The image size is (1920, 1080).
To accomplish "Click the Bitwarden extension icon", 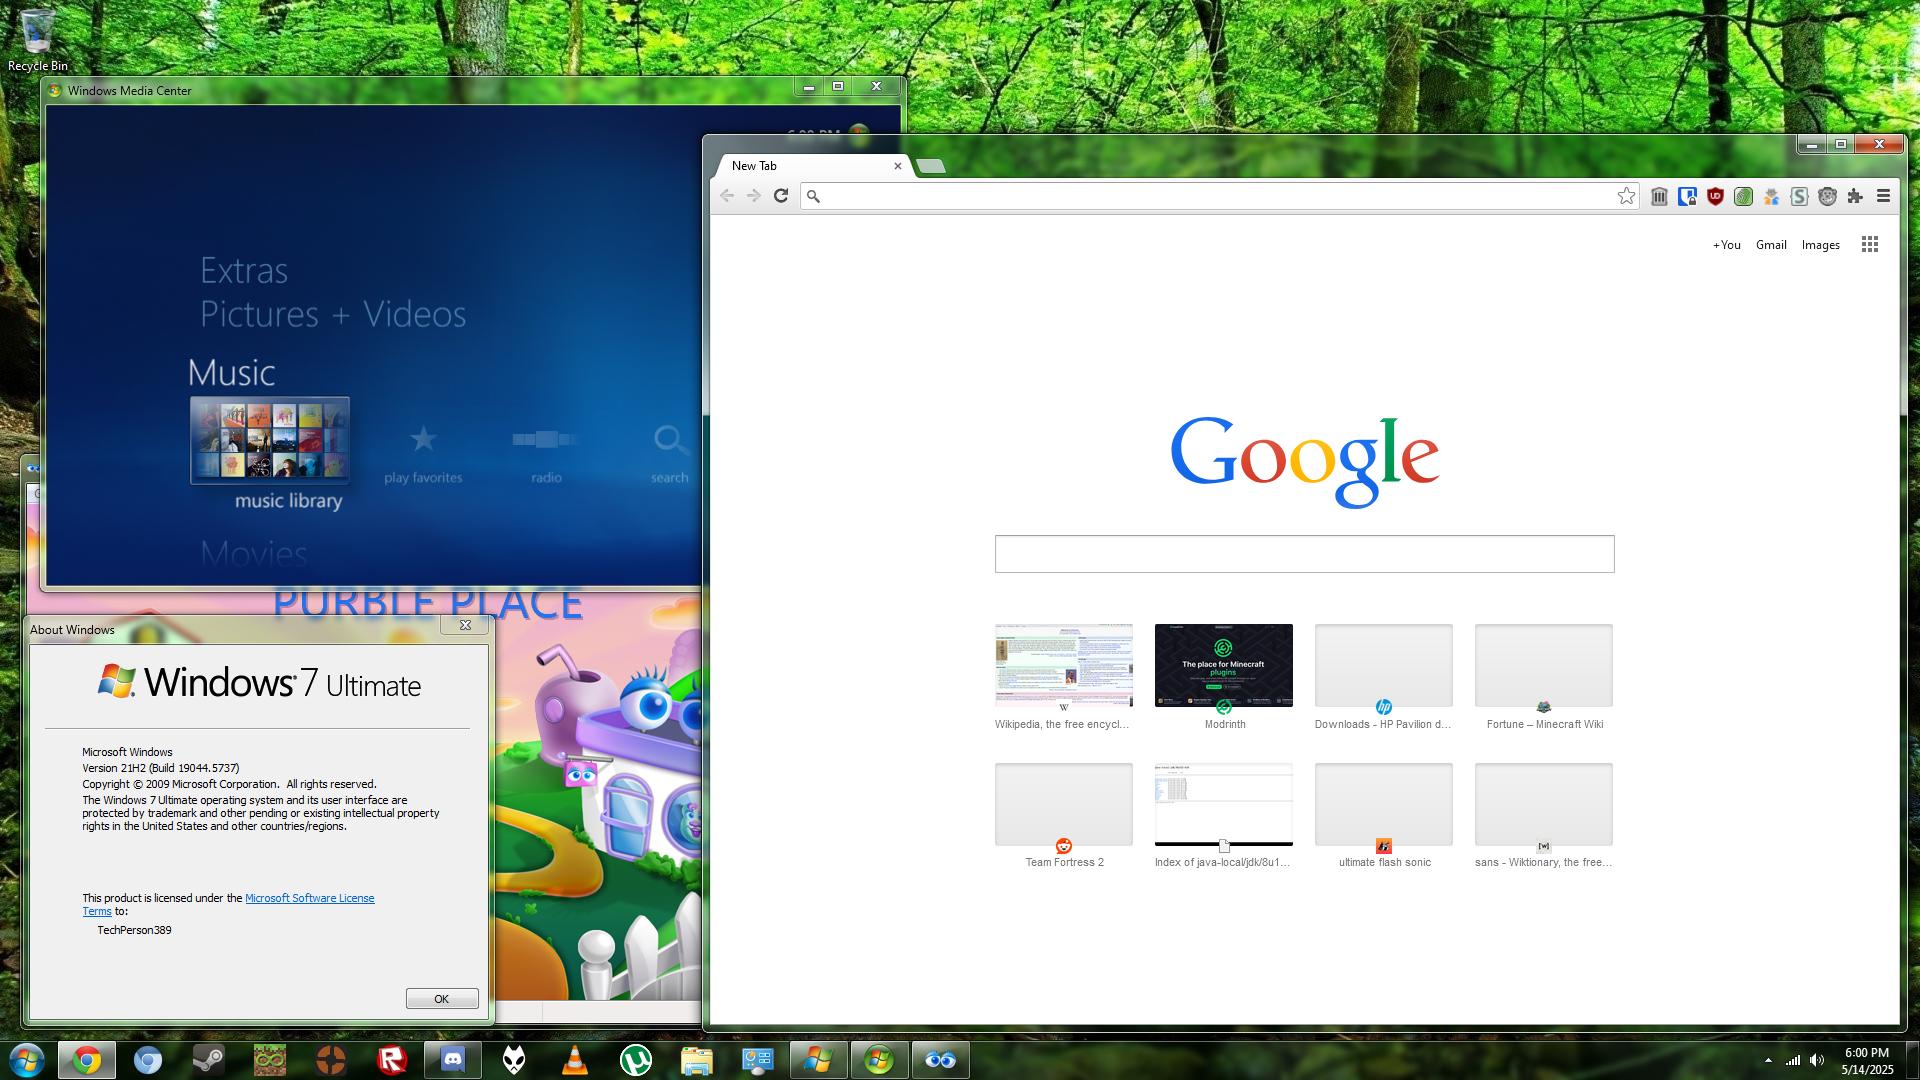I will (x=1687, y=196).
